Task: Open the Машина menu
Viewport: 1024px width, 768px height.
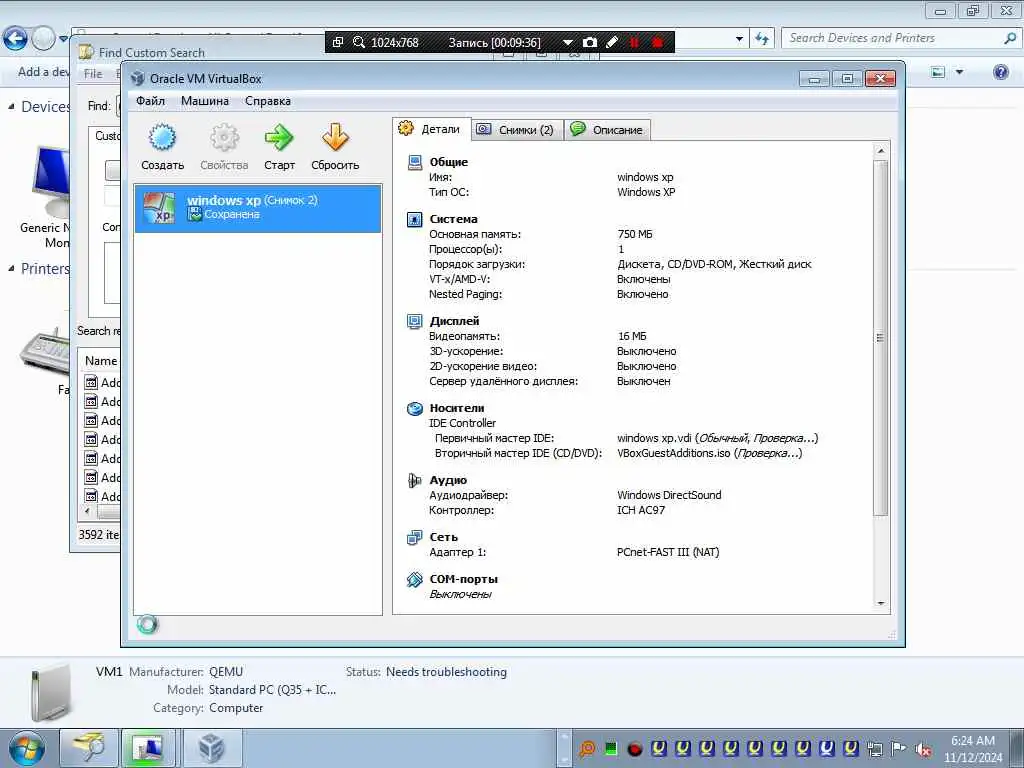Action: click(x=204, y=101)
